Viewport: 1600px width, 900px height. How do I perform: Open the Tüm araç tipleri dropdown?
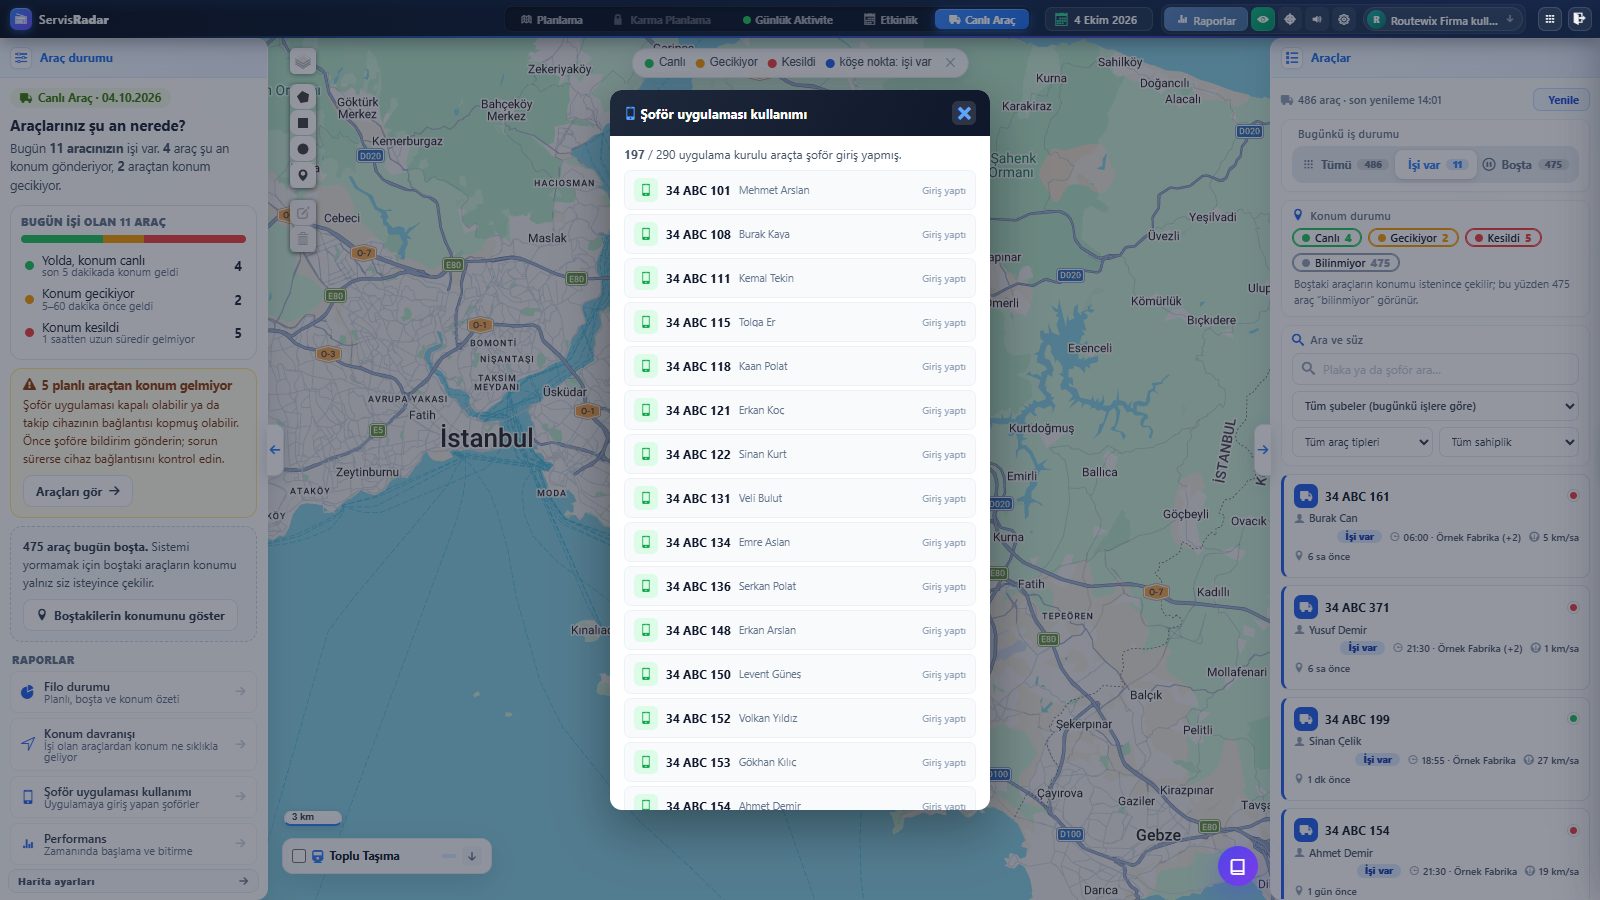click(x=1361, y=442)
